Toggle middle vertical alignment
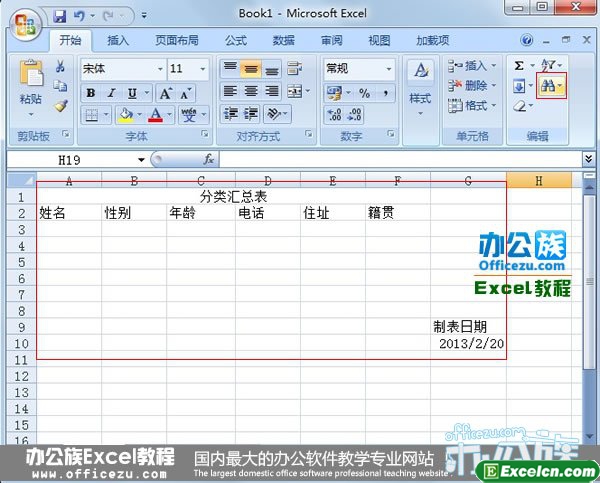Viewport: 600px width, 483px height. [x=251, y=68]
